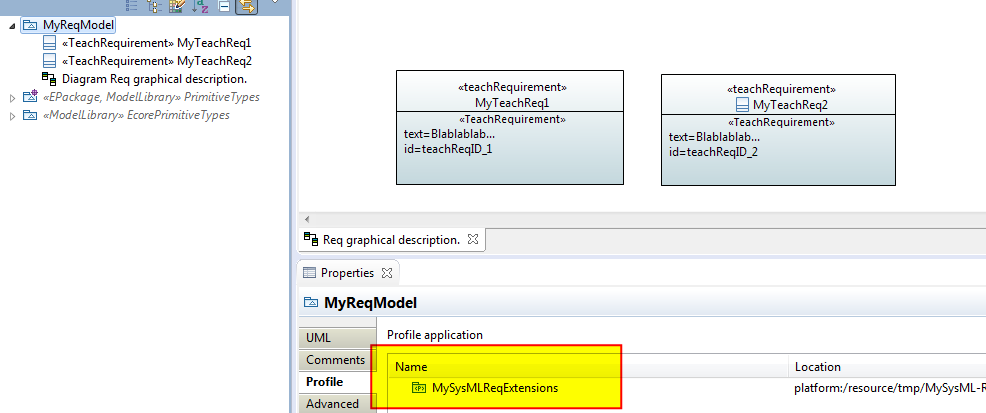Collapse the MyReqModel tree node
This screenshot has width=986, height=413.
coord(13,26)
